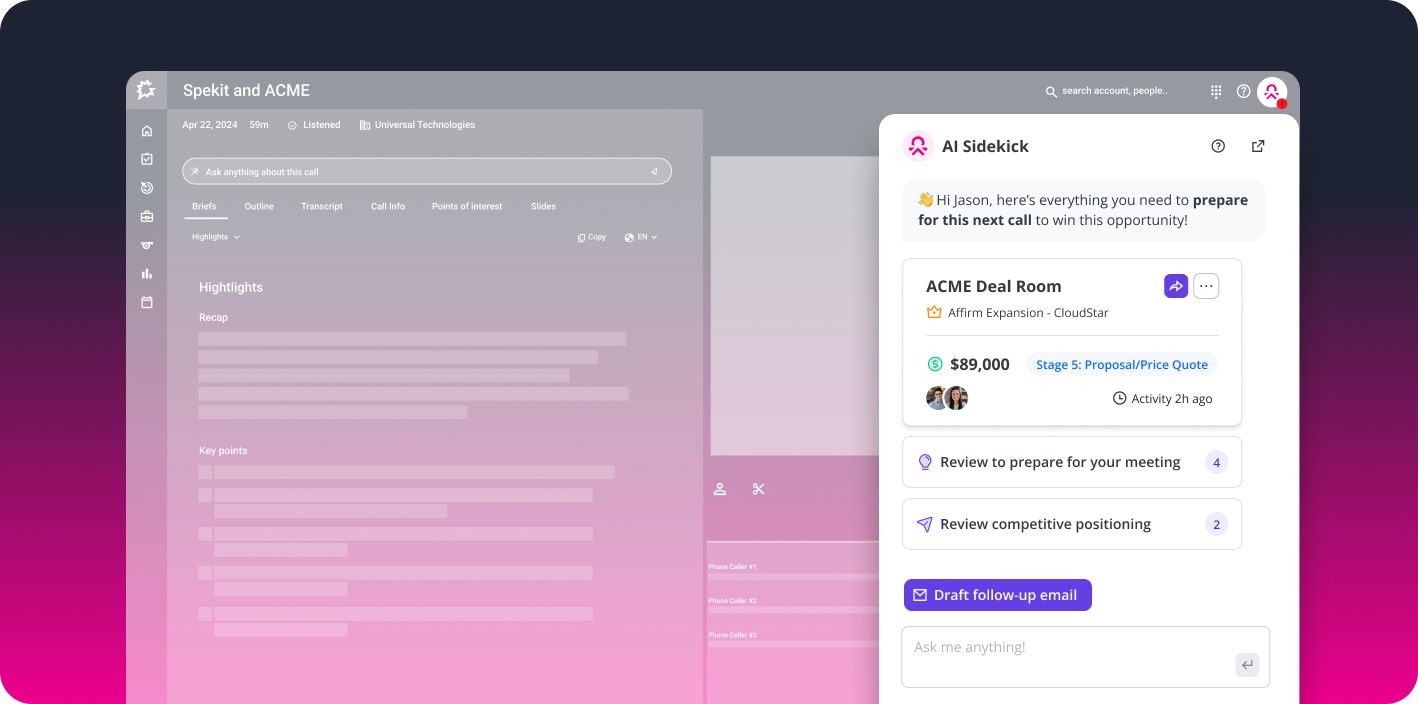Switch to the Briefs tab
1418x704 pixels.
tap(204, 206)
